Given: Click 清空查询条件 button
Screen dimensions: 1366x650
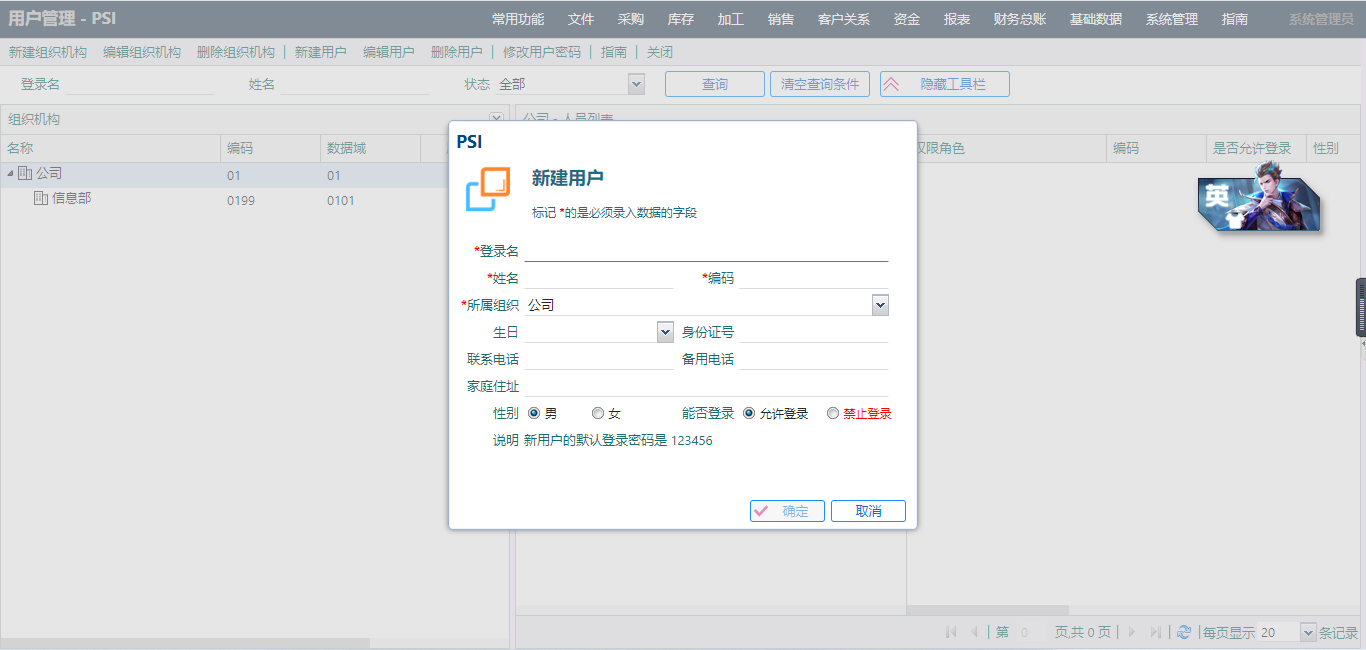Looking at the screenshot, I should (x=820, y=84).
